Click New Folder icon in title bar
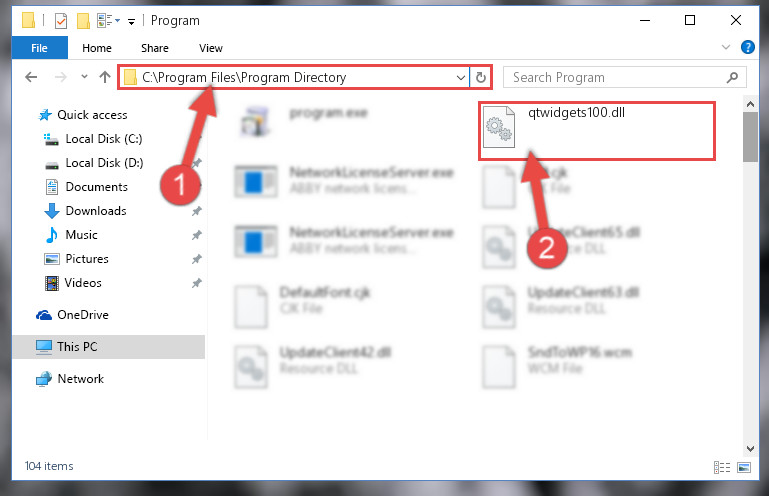 pyautogui.click(x=83, y=21)
